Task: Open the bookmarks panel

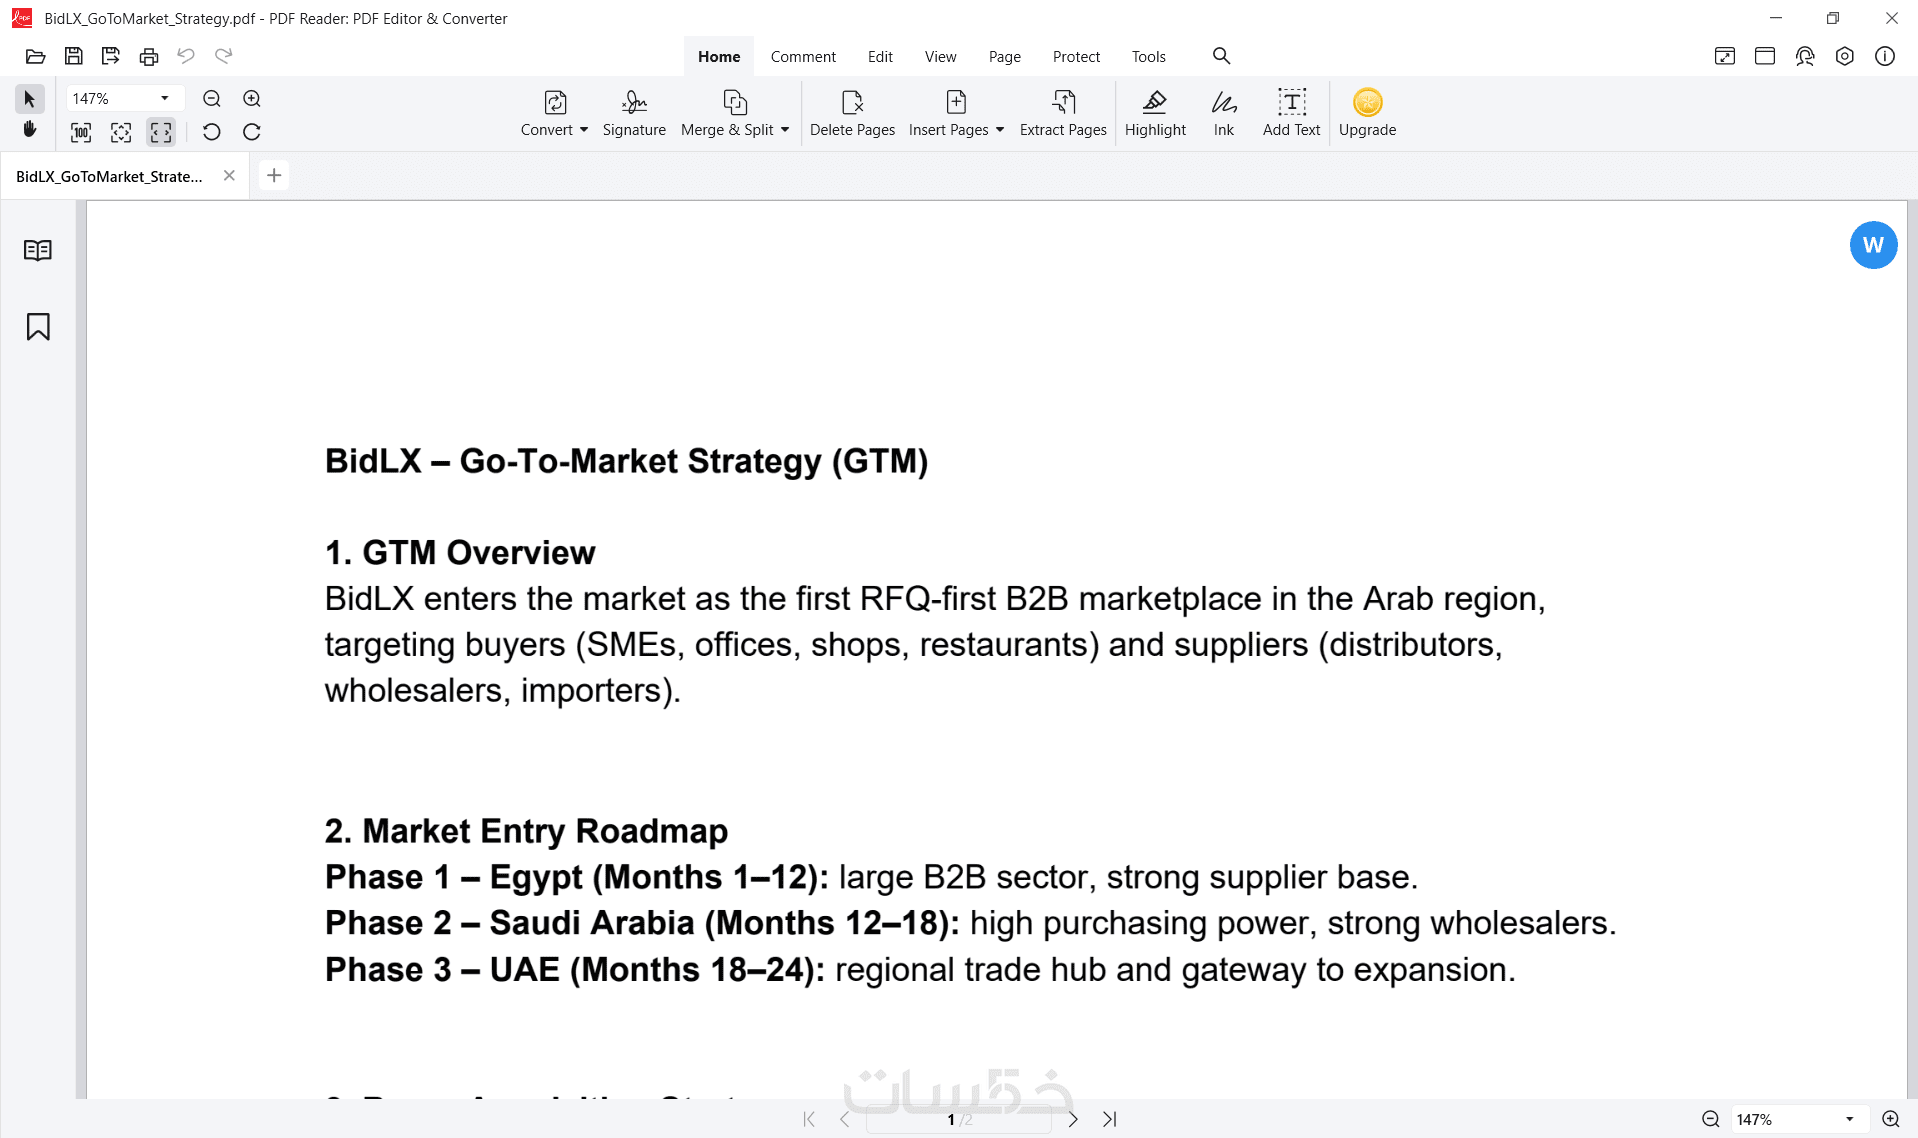Action: click(x=38, y=327)
